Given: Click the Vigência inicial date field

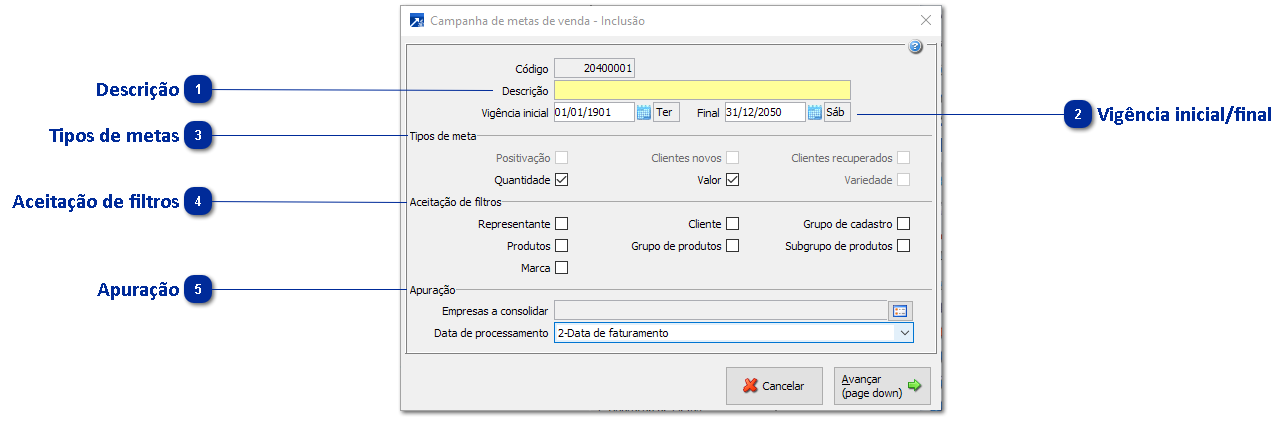Looking at the screenshot, I should 593,113.
